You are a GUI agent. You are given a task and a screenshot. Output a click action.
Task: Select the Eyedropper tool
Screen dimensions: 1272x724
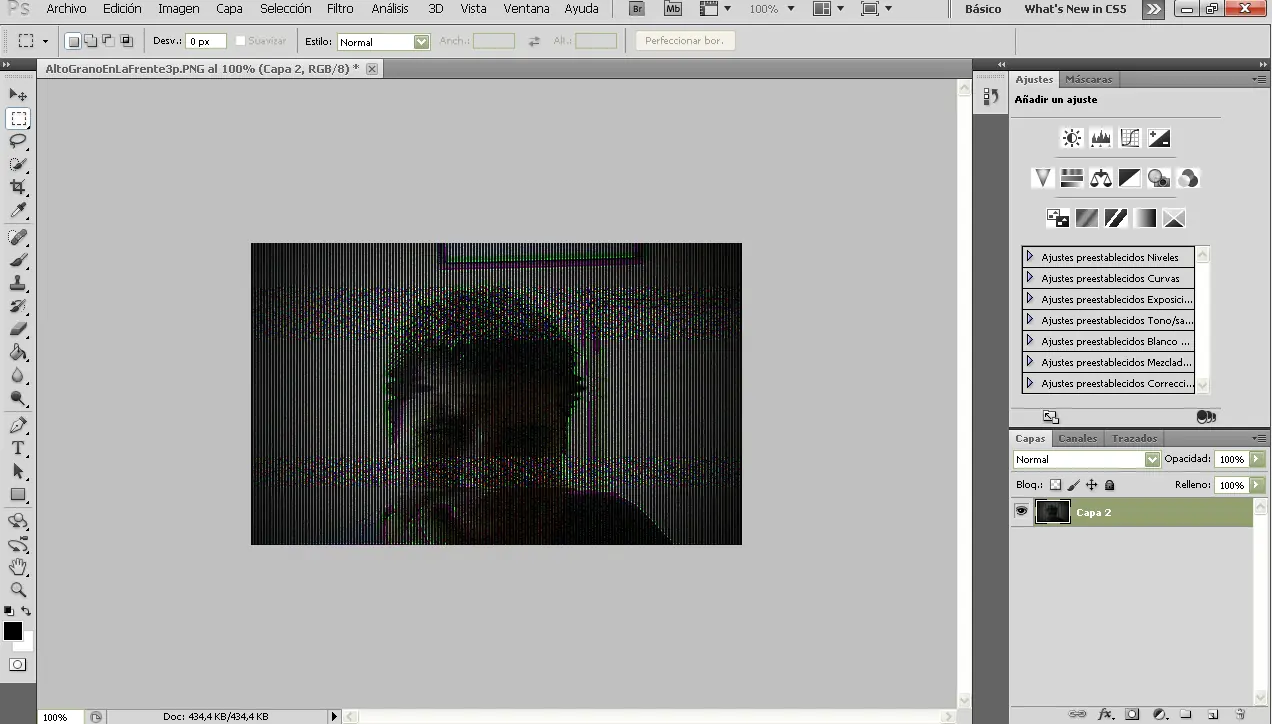18,210
